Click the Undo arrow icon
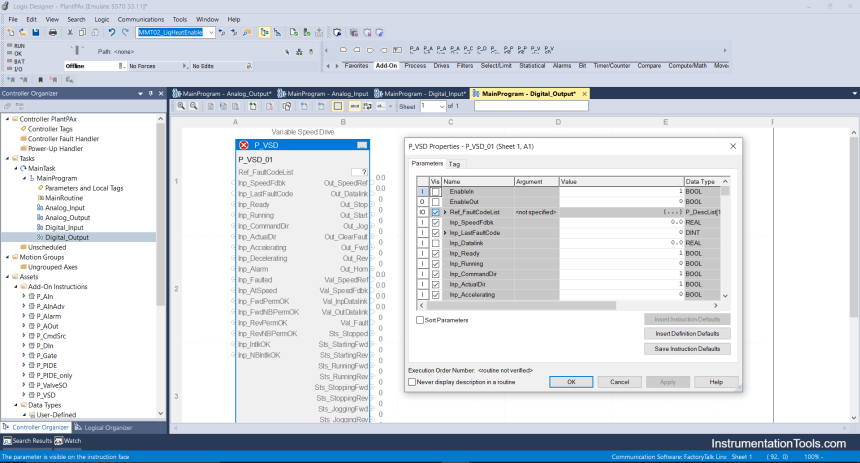Screen dimensions: 860x463 112,32
